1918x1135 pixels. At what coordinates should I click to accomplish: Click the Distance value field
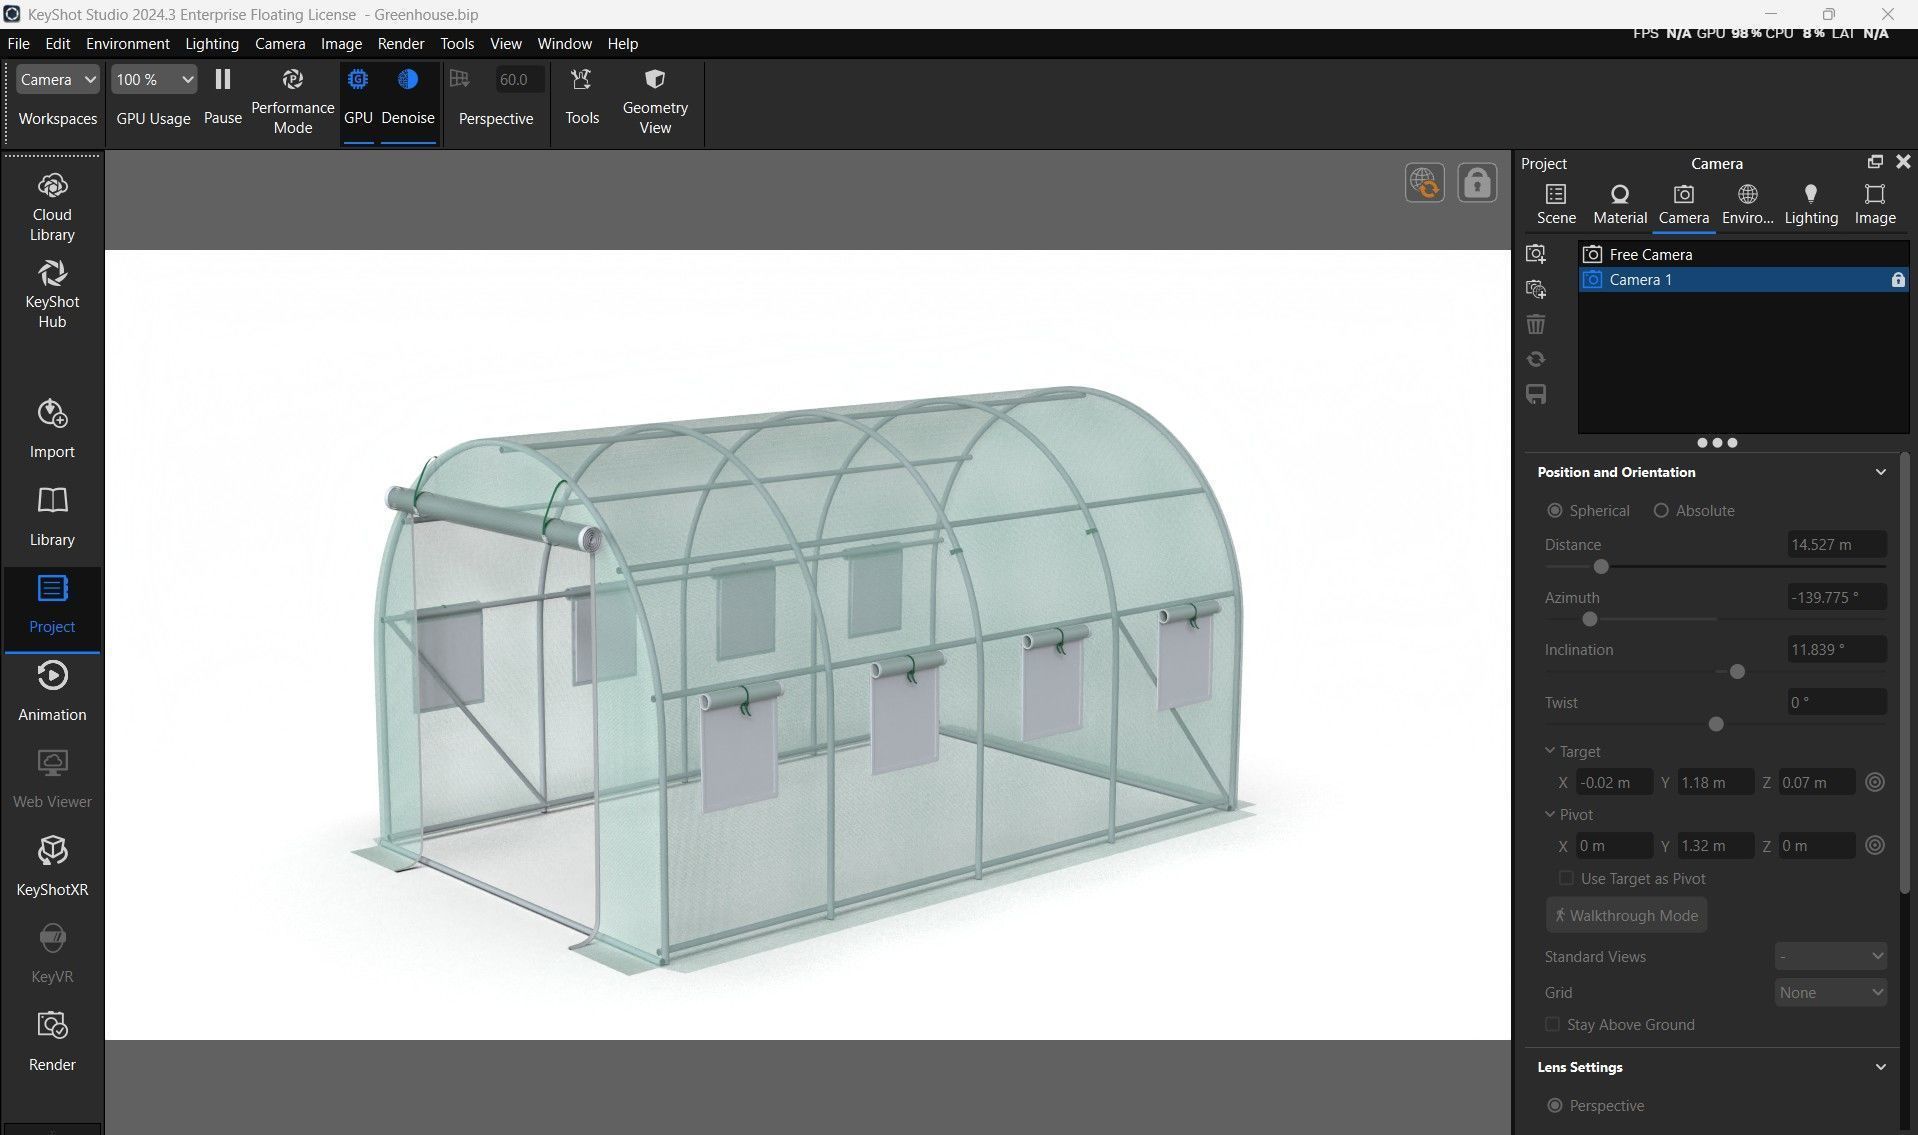point(1837,544)
